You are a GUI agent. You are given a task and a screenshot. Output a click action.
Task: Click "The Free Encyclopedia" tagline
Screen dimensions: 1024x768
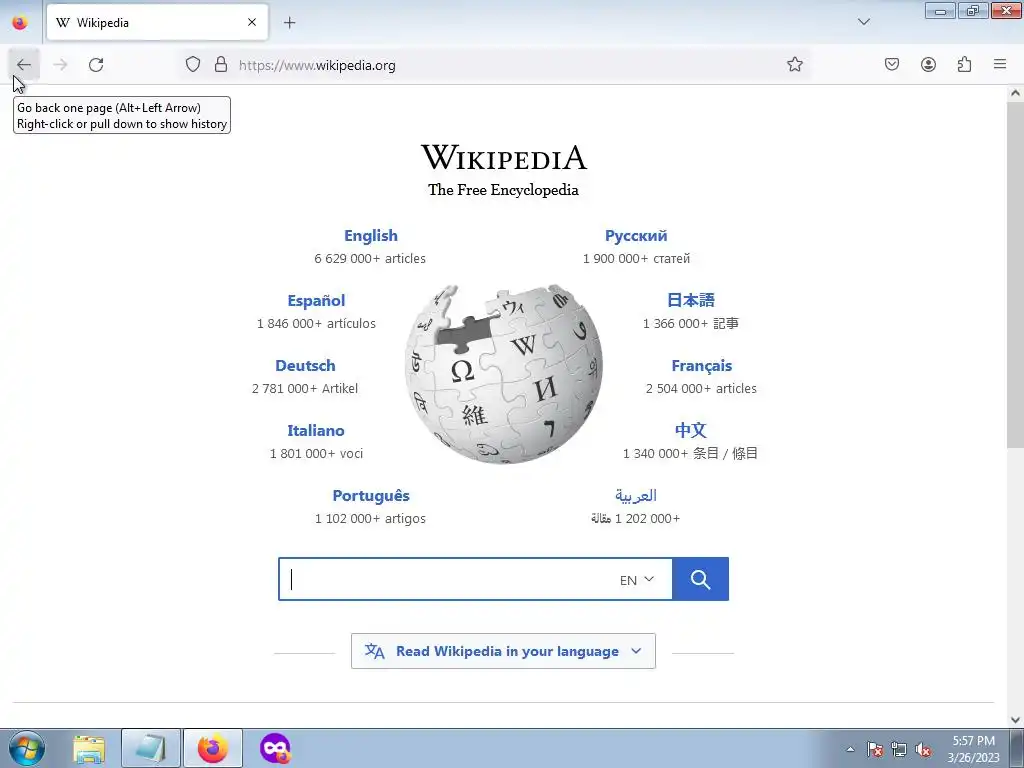[504, 190]
